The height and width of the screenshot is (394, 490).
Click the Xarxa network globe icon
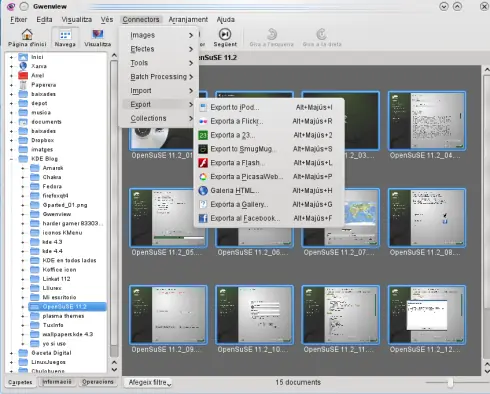coord(23,66)
